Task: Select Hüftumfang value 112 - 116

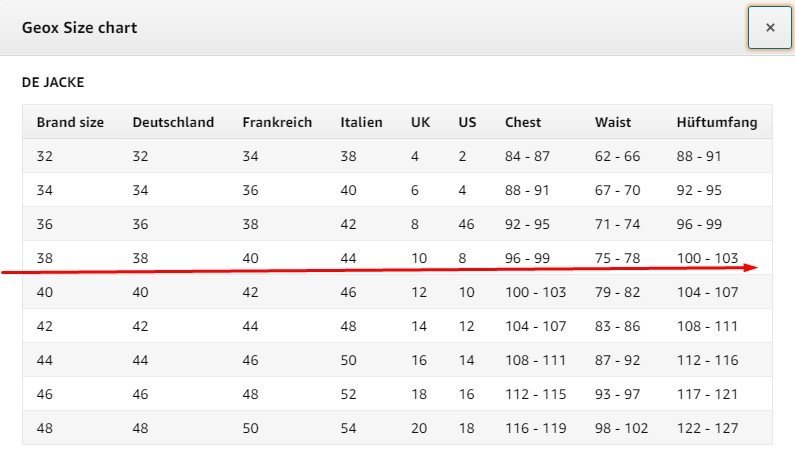Action: pyautogui.click(x=708, y=360)
